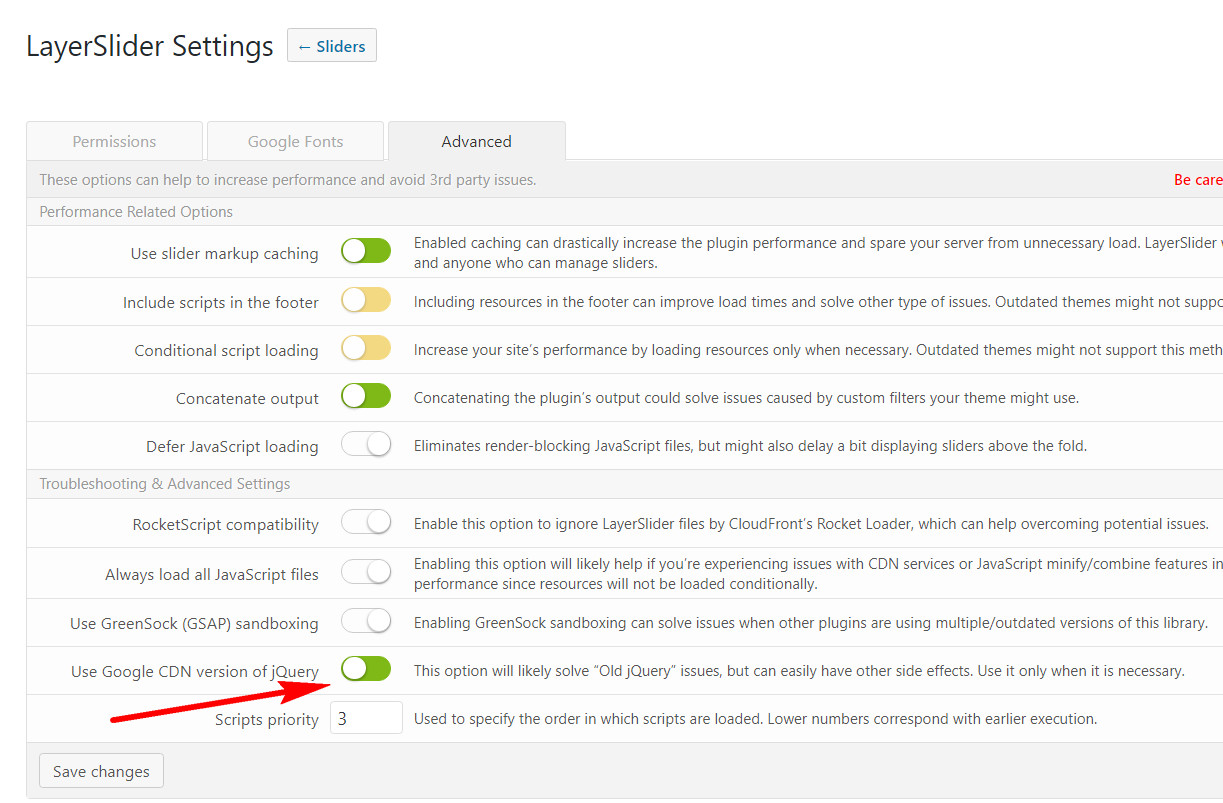Click the LayerSlider Settings heading
1223x803 pixels.
pyautogui.click(x=150, y=47)
